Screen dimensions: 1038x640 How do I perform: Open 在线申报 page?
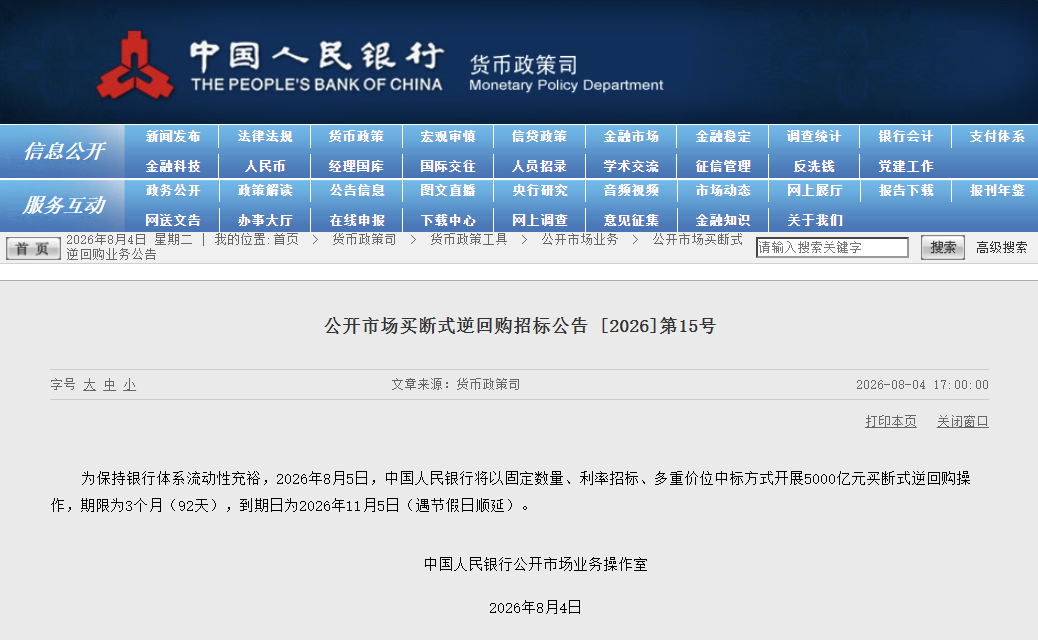click(x=356, y=220)
